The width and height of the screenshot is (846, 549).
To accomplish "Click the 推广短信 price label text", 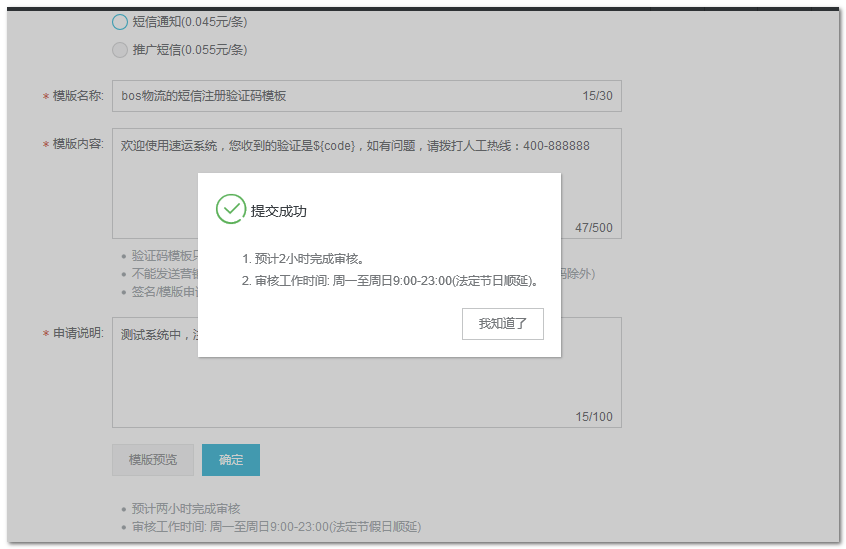I will click(190, 50).
